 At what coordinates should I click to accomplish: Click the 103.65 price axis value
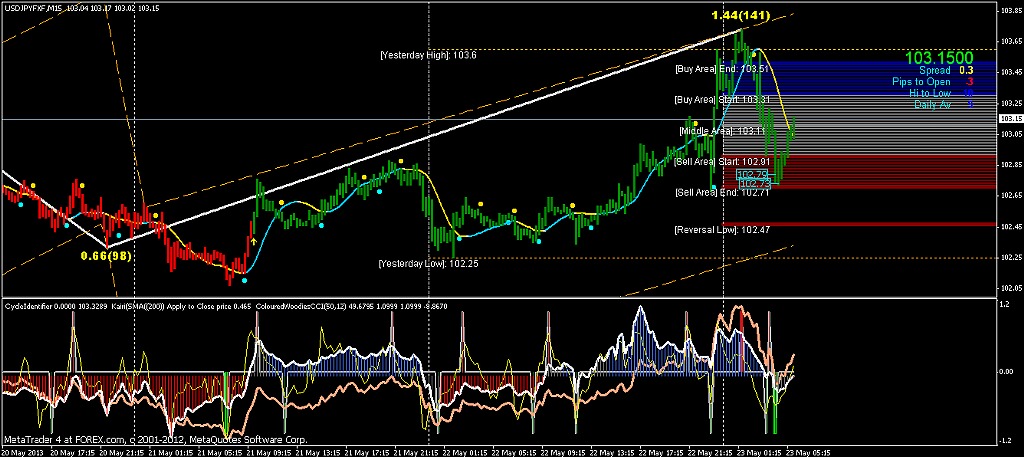[x=1010, y=41]
